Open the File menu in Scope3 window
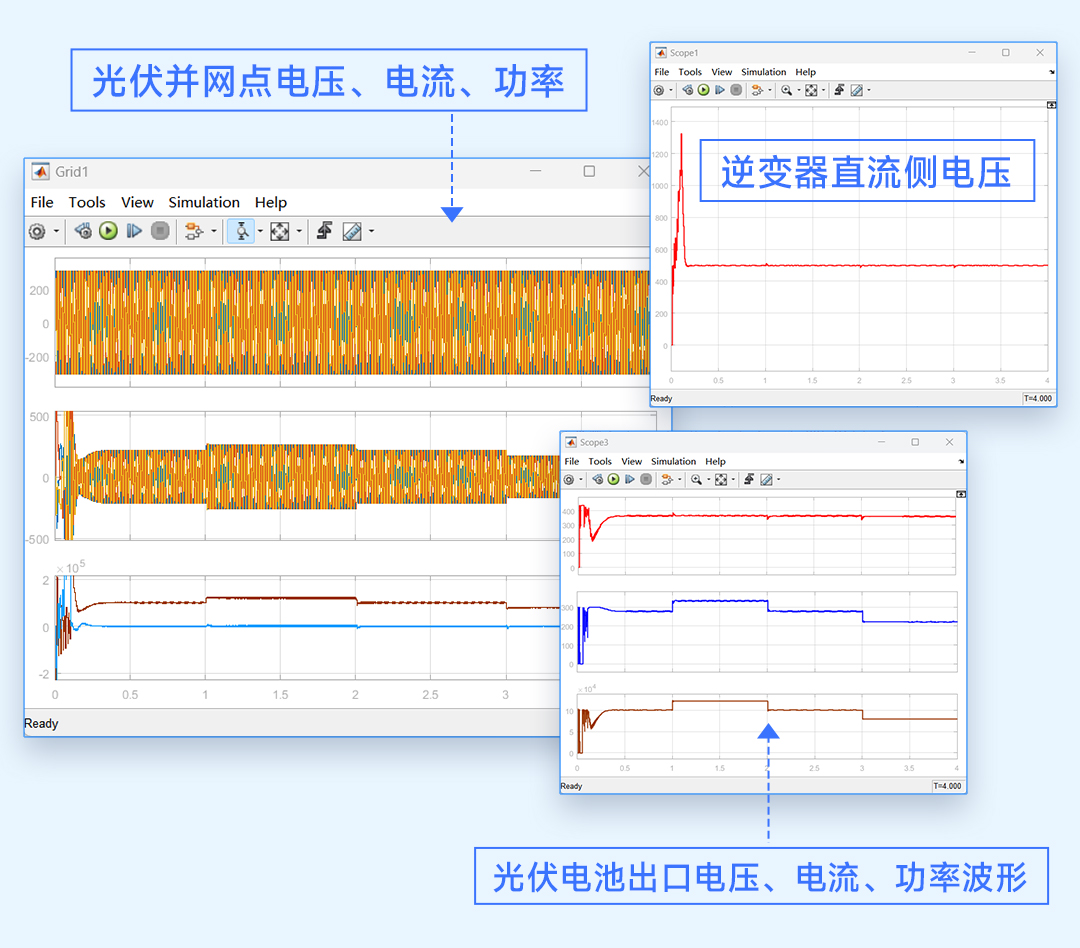 pos(572,462)
